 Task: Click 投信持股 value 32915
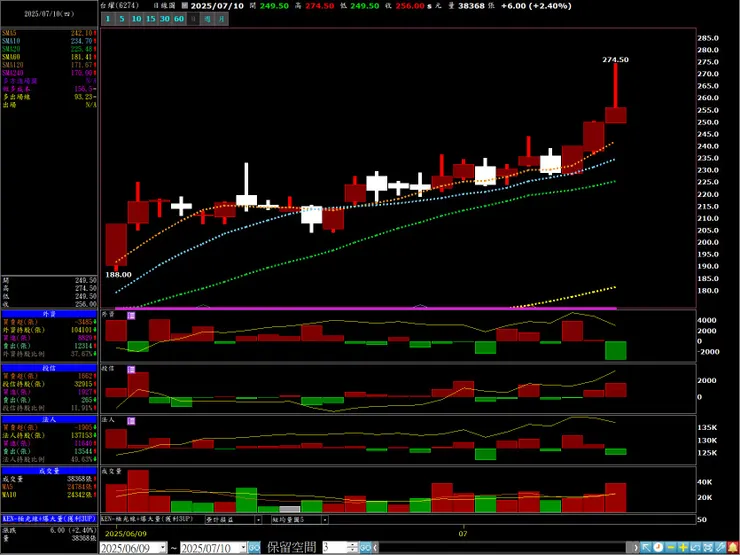click(84, 384)
